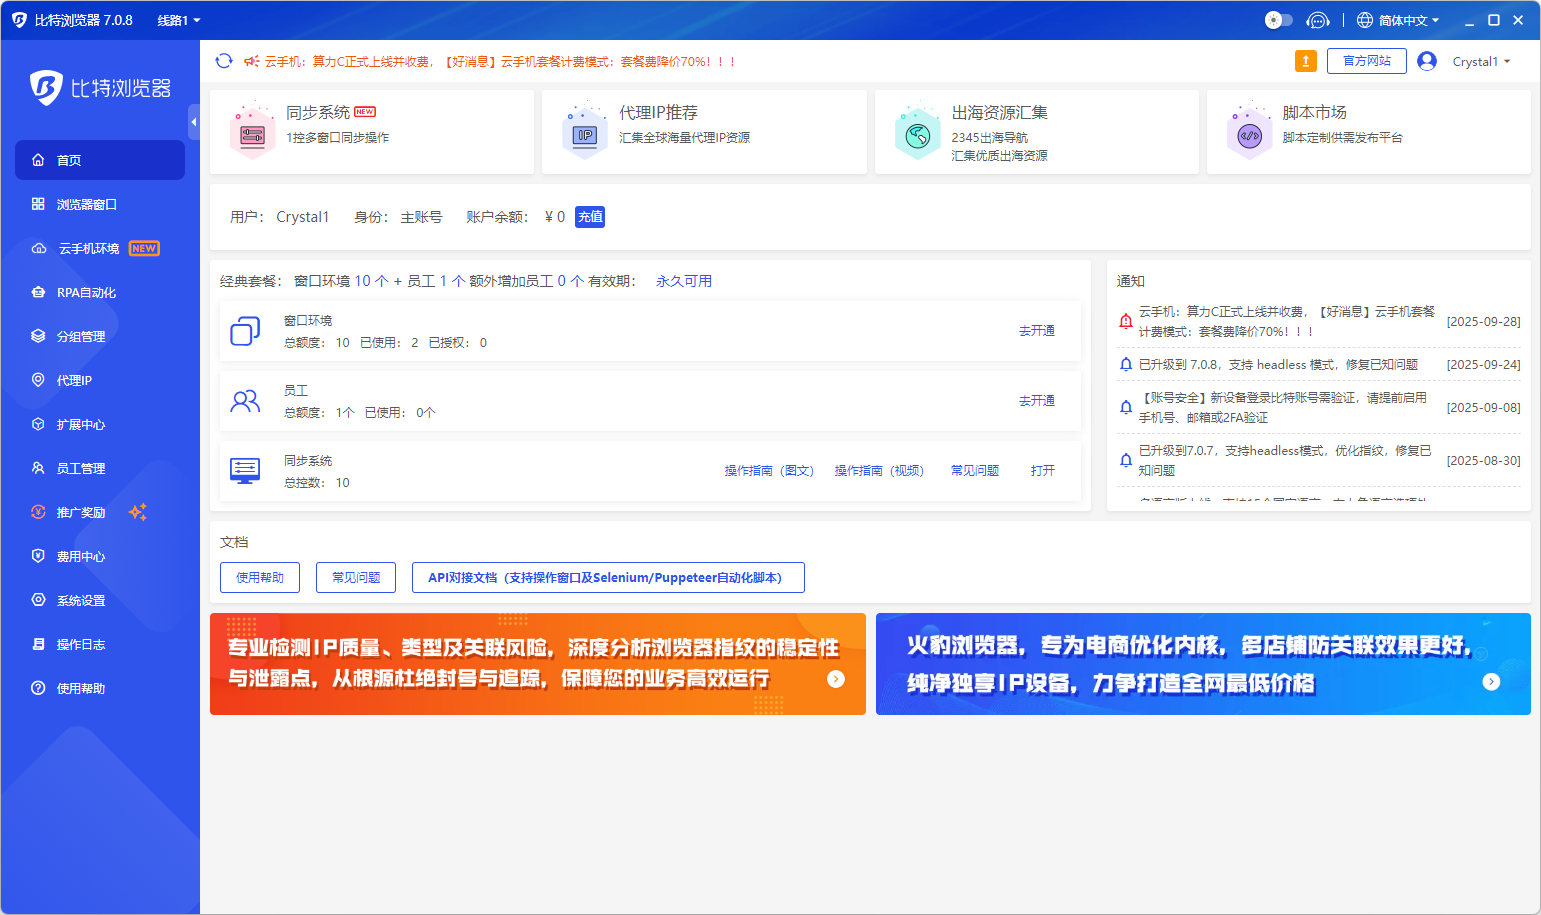Open RPA自动化 sidebar menu item

86,292
